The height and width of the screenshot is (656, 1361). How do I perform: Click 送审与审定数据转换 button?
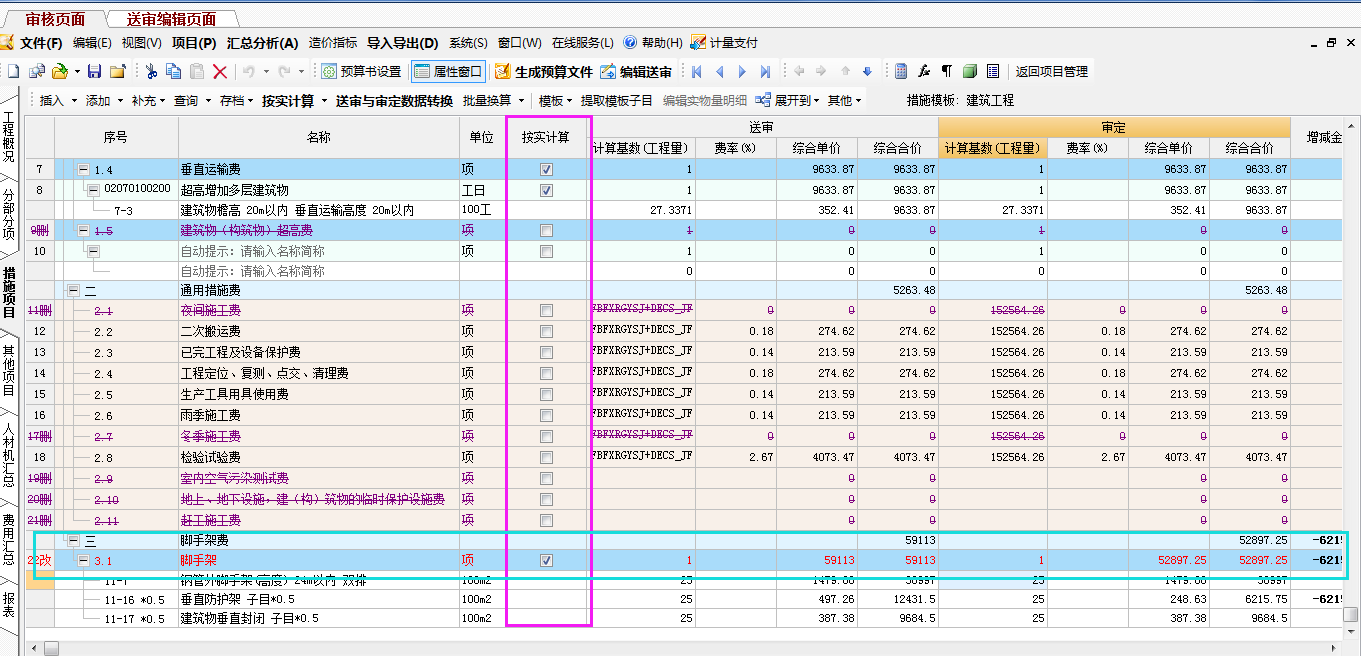tap(394, 100)
